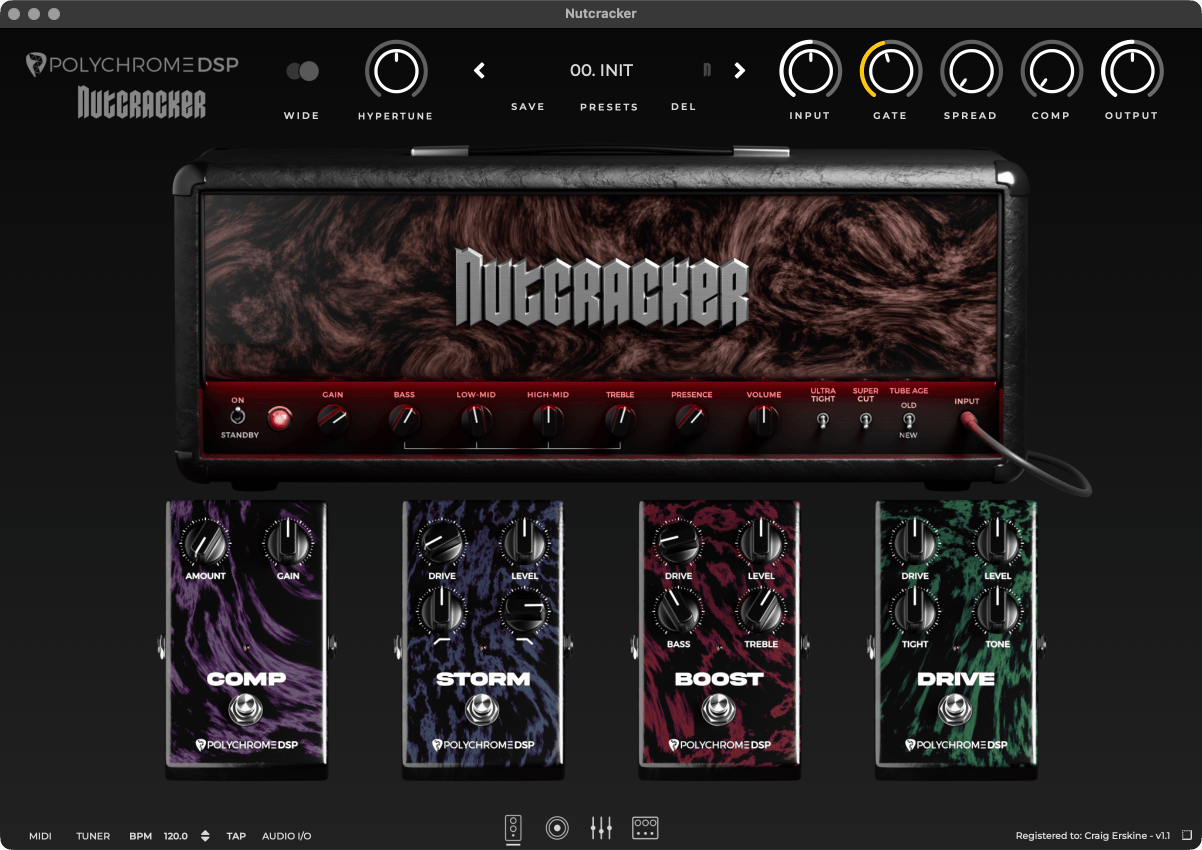This screenshot has width=1202, height=850.
Task: Click the 'Registered to: Craig Erskine - v1.1' text
Action: pos(1092,836)
